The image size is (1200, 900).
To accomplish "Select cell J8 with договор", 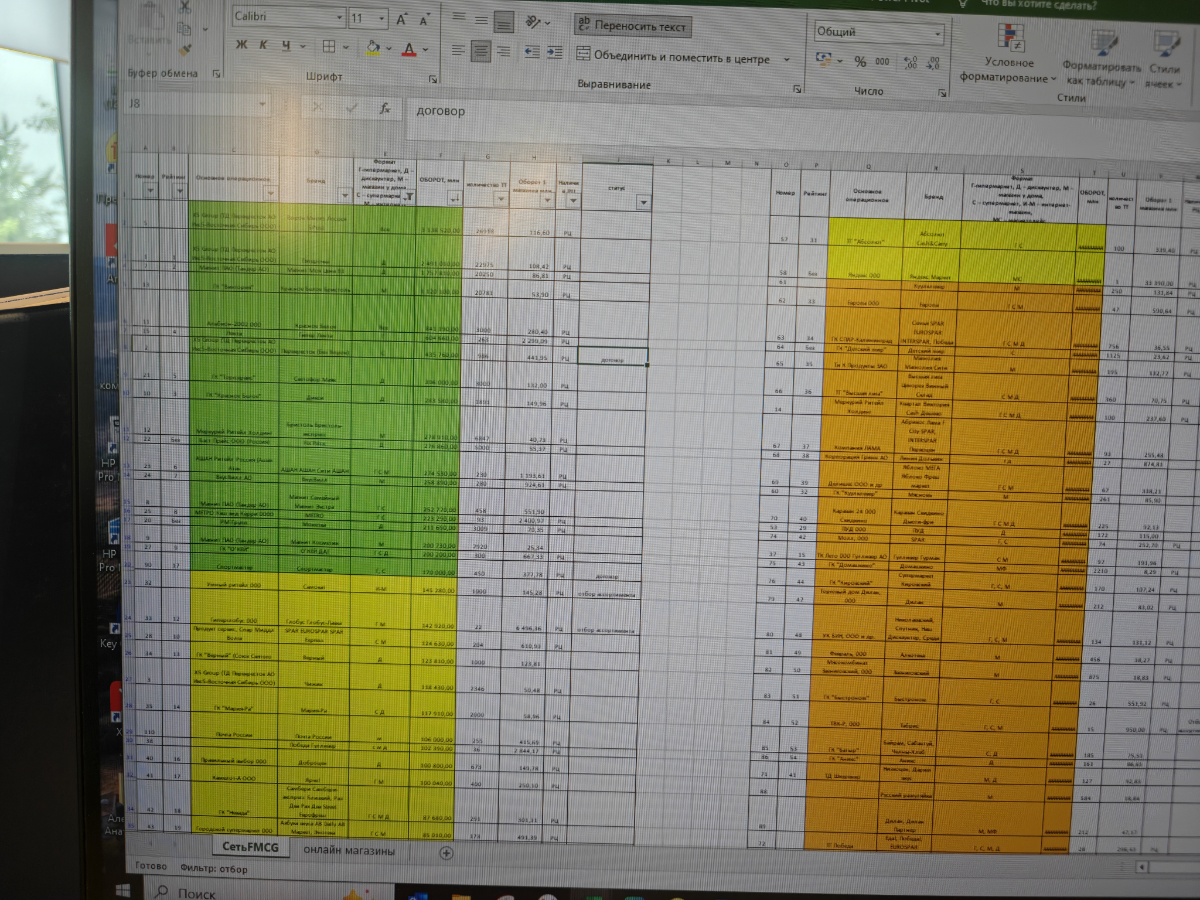I will coord(613,357).
